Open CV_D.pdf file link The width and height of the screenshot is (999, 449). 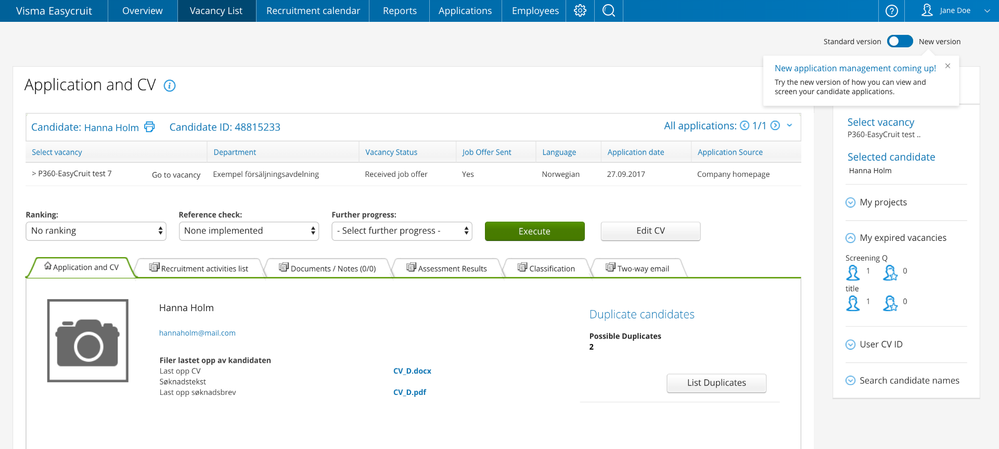click(410, 392)
